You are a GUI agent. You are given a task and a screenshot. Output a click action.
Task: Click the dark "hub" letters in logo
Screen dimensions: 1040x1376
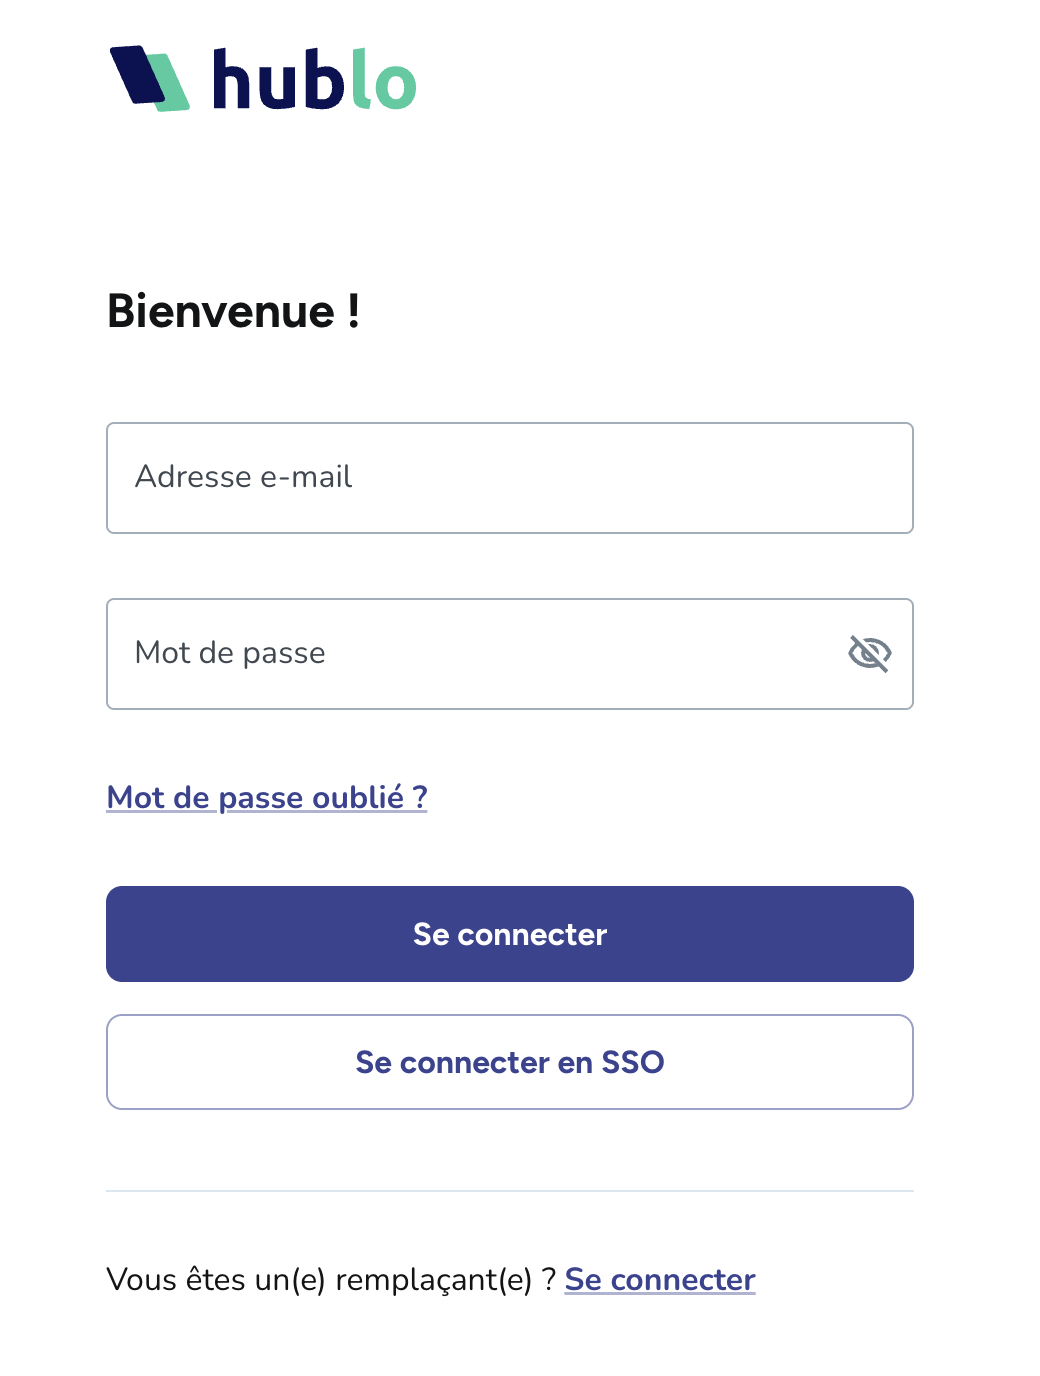(278, 80)
